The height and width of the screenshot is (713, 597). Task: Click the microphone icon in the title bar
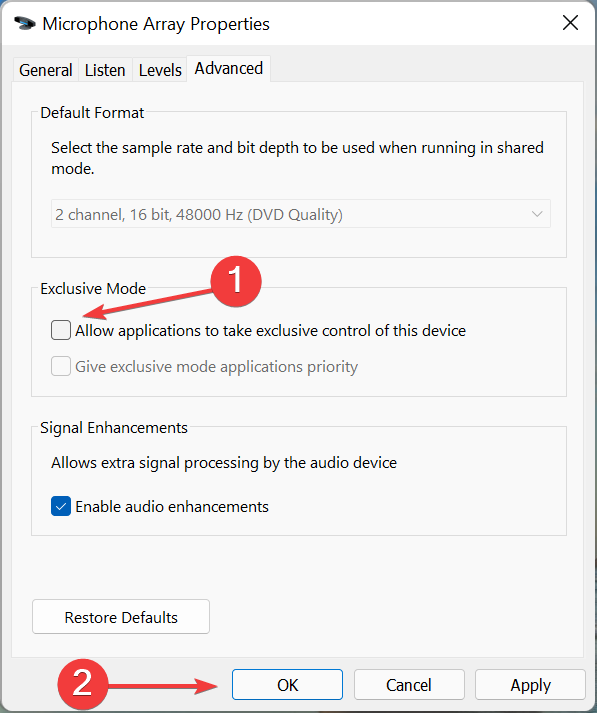[25, 23]
